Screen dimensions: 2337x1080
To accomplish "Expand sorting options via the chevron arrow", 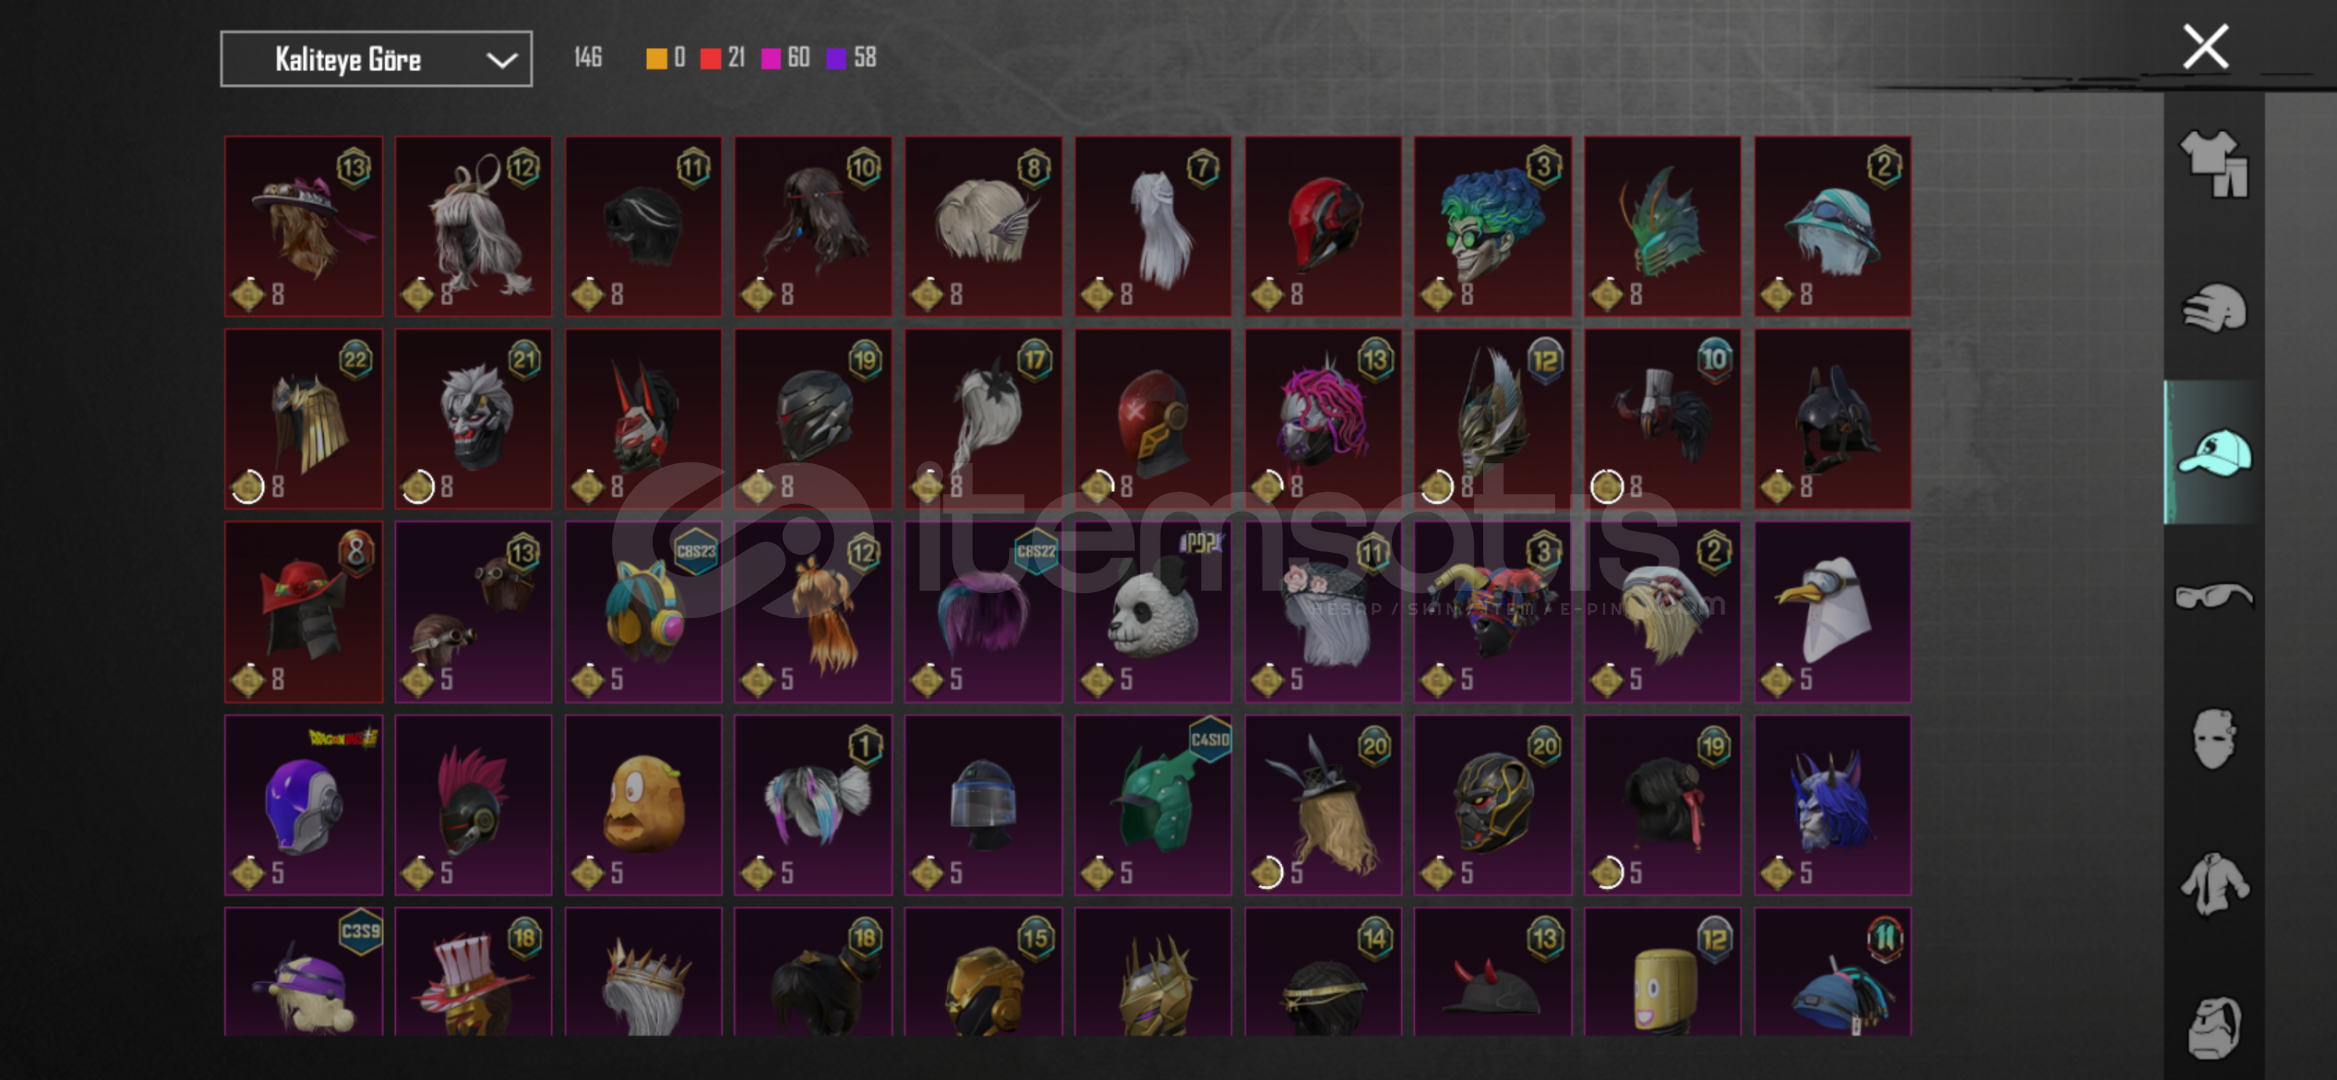I will click(501, 60).
